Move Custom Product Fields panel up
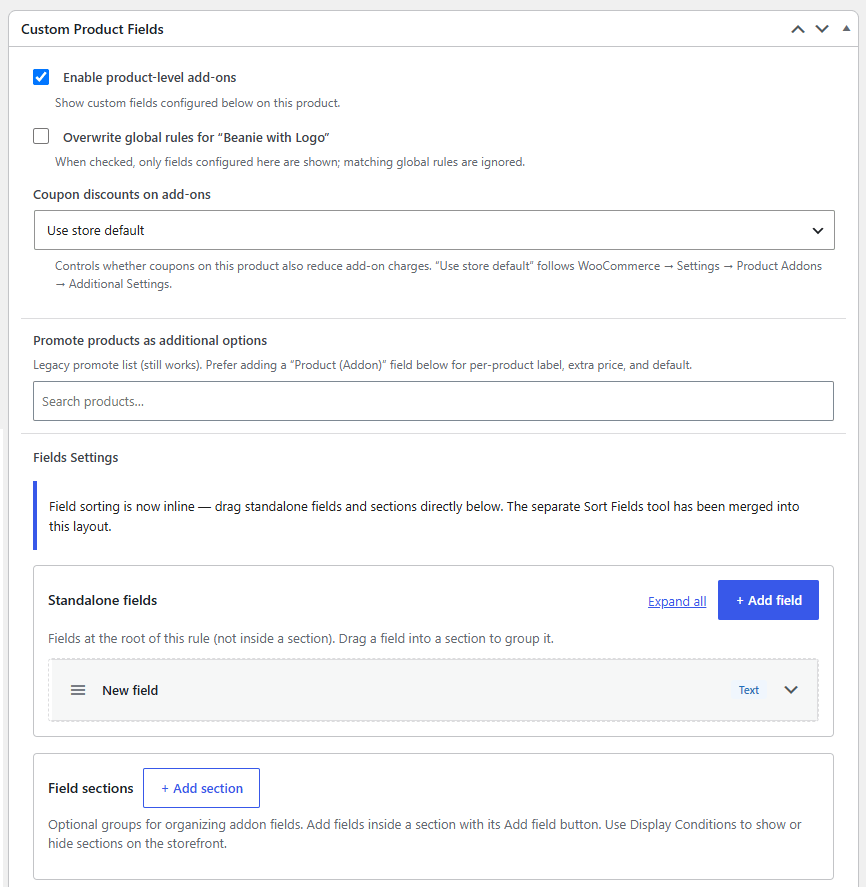866x888 pixels. tap(797, 29)
